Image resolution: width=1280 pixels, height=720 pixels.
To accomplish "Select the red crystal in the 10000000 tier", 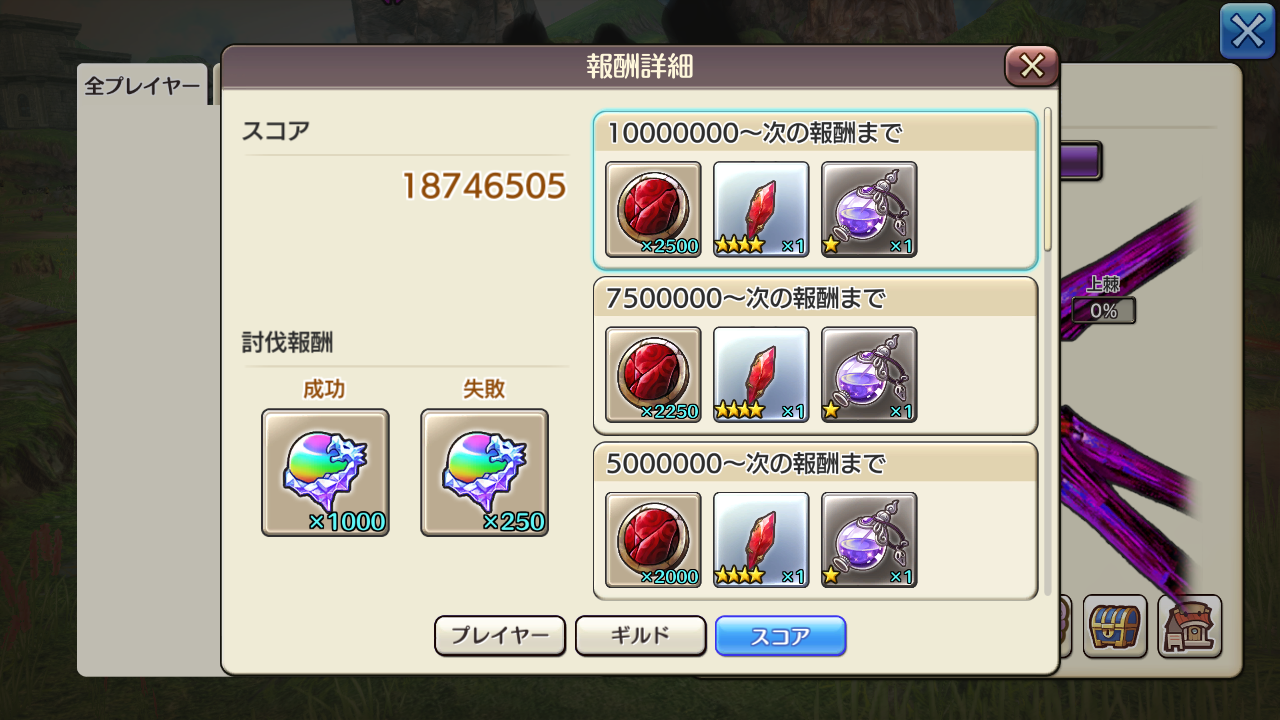I will [761, 209].
